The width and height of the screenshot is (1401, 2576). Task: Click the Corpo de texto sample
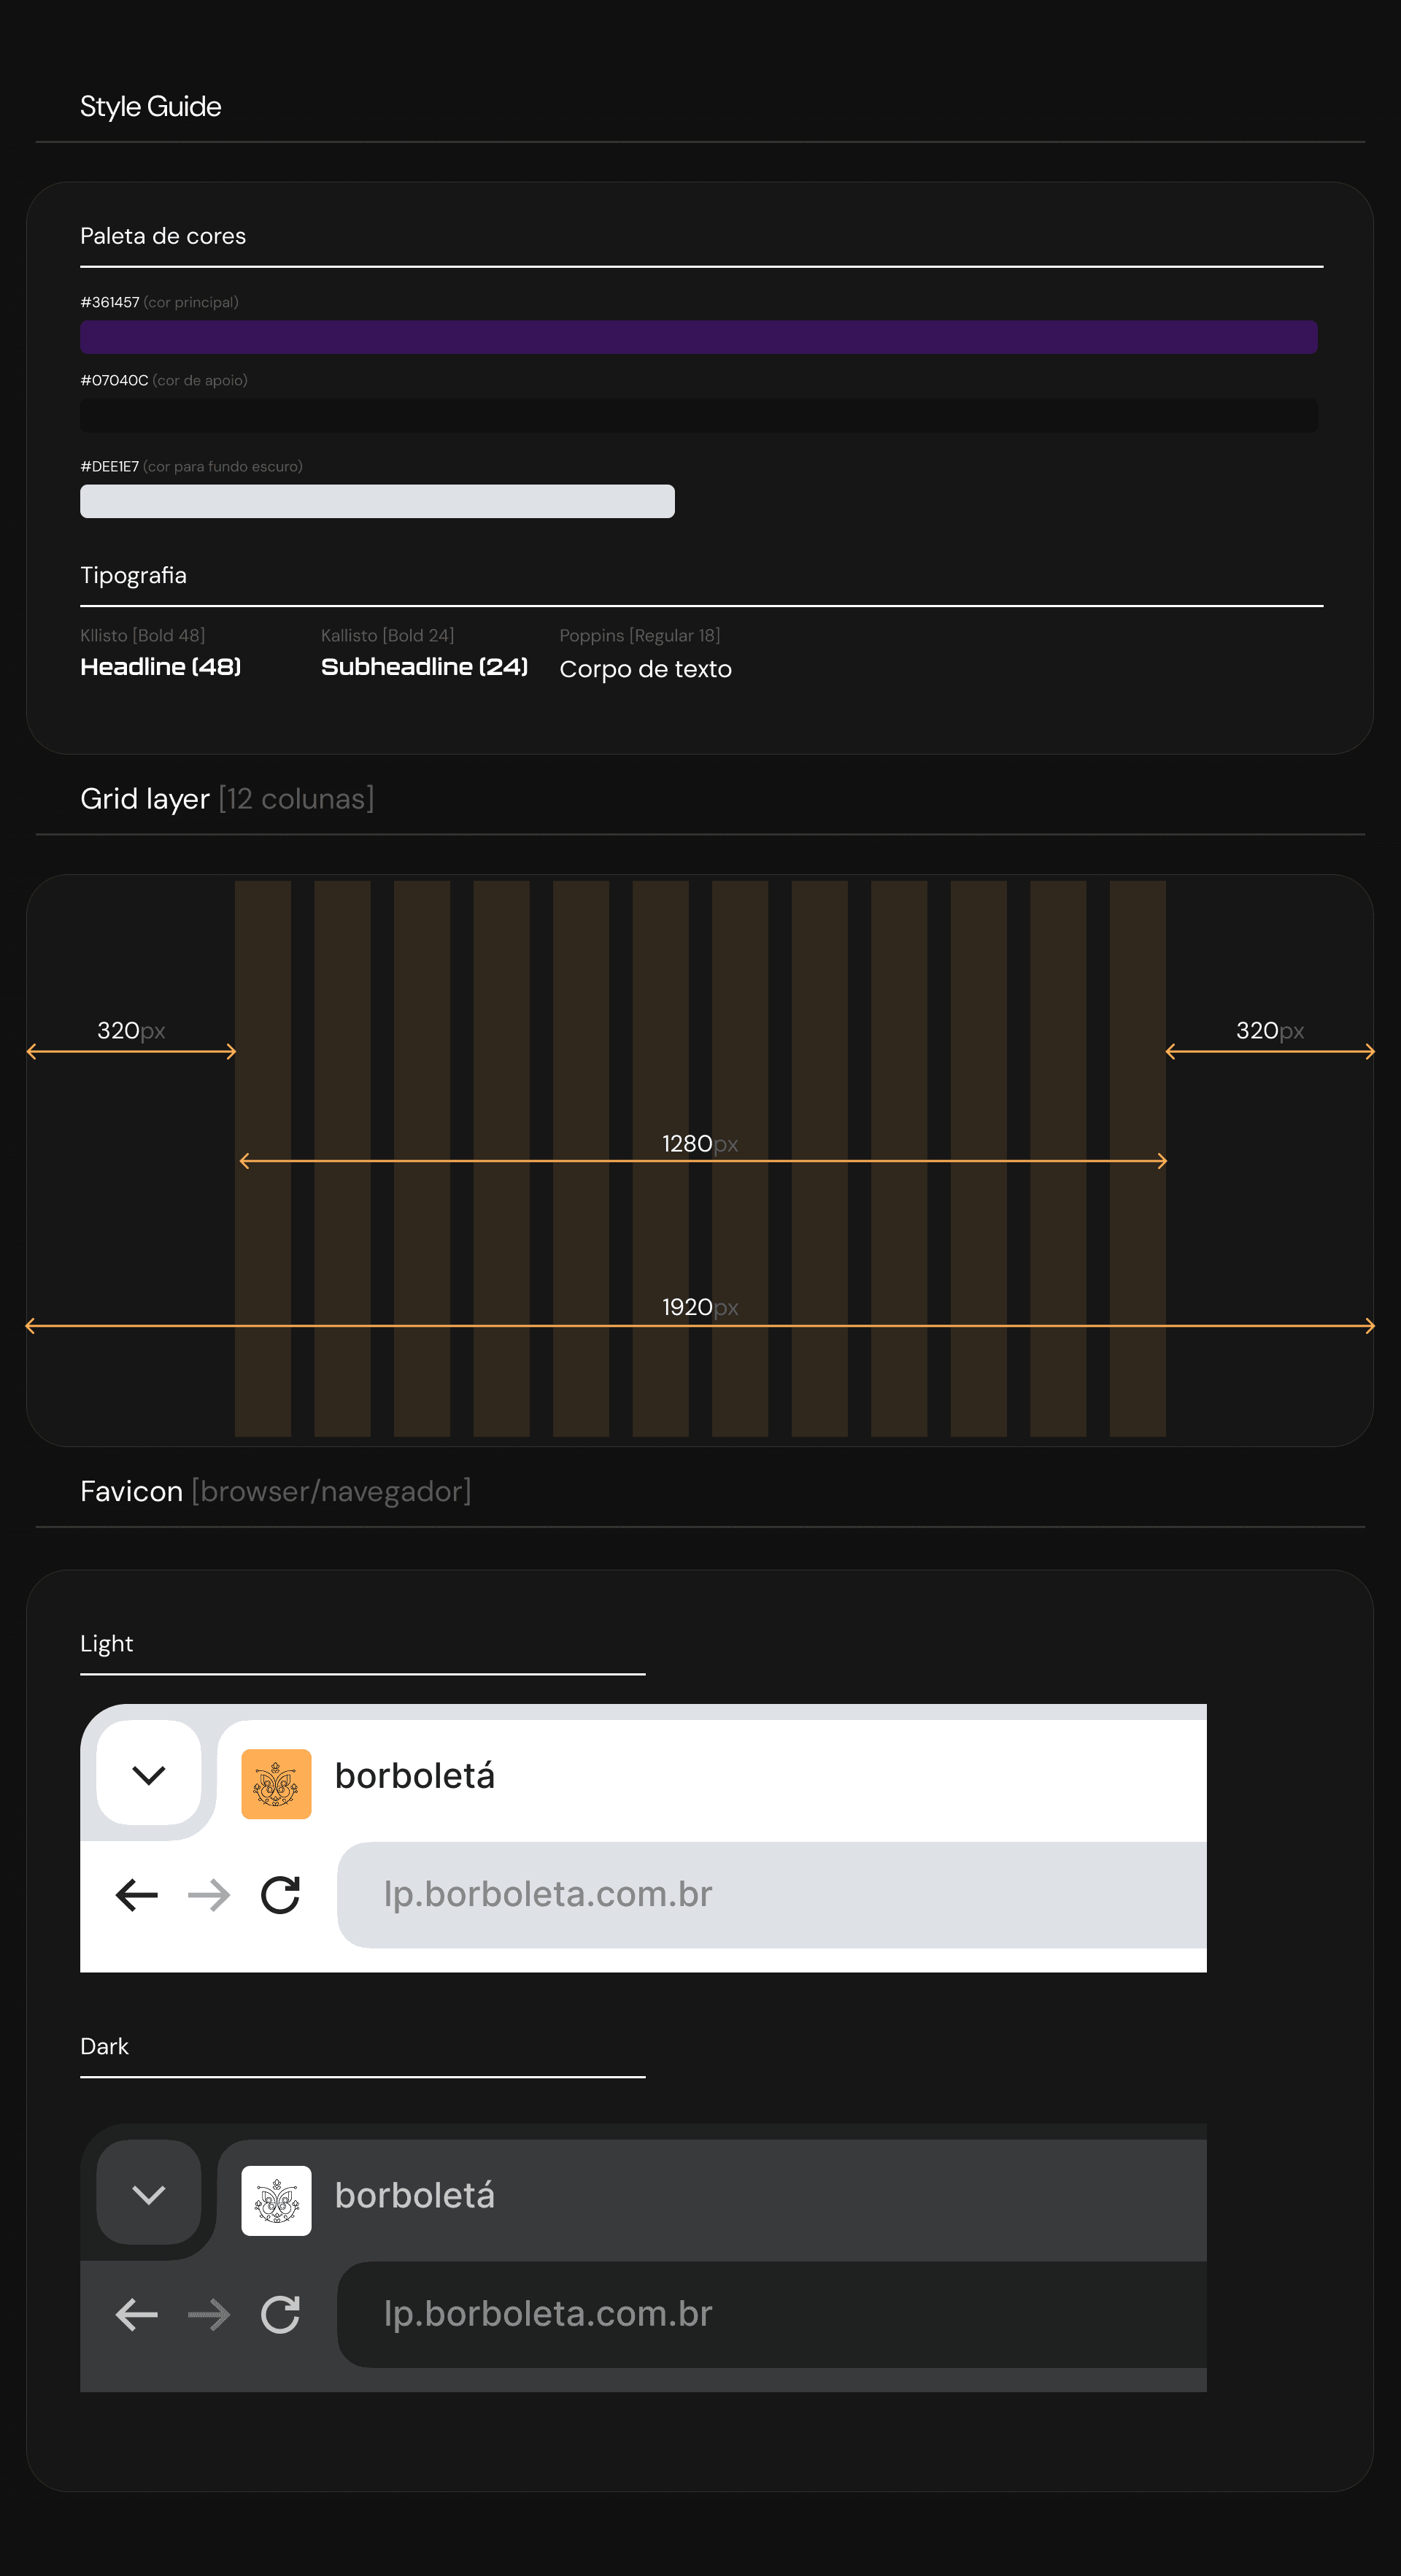(645, 669)
